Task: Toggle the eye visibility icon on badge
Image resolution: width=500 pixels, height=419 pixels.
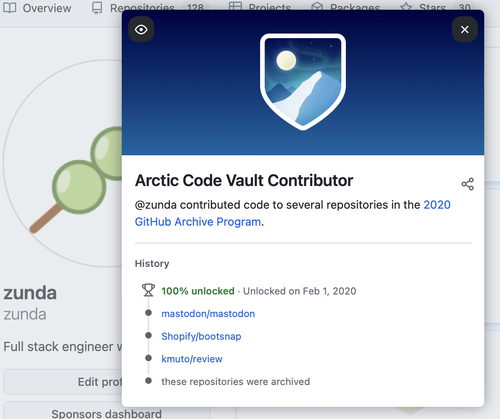Action: coord(141,30)
